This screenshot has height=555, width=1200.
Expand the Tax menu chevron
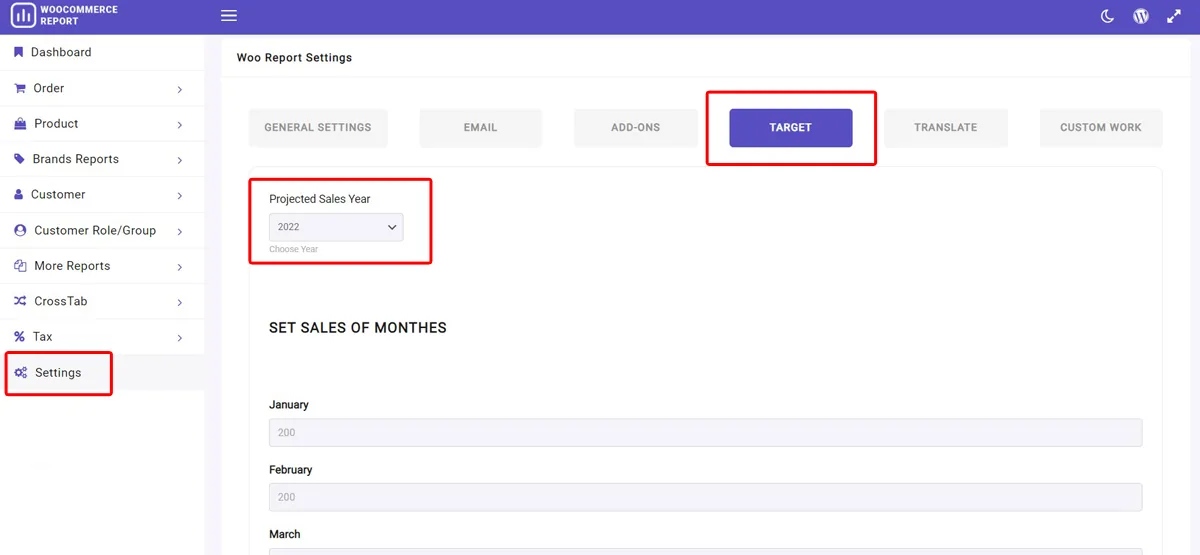[x=180, y=338]
